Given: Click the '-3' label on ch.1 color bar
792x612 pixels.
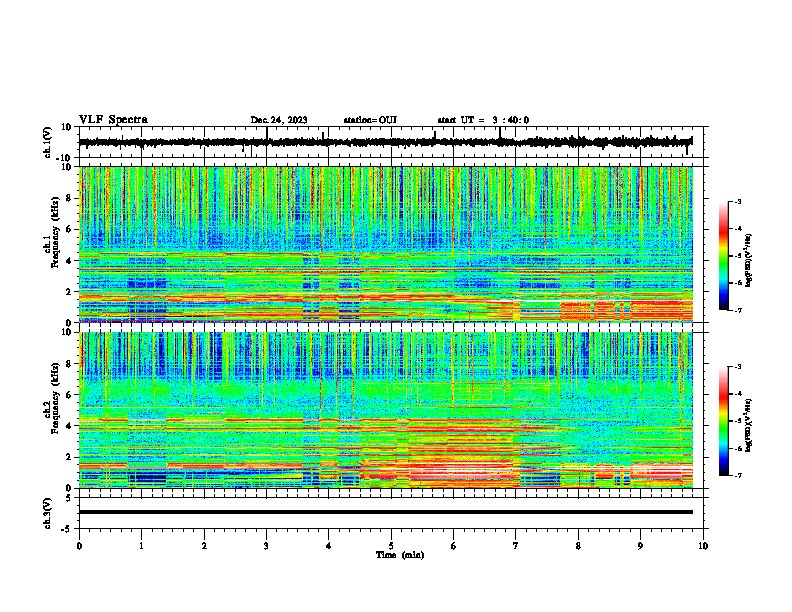Looking at the screenshot, I should (x=737, y=201).
